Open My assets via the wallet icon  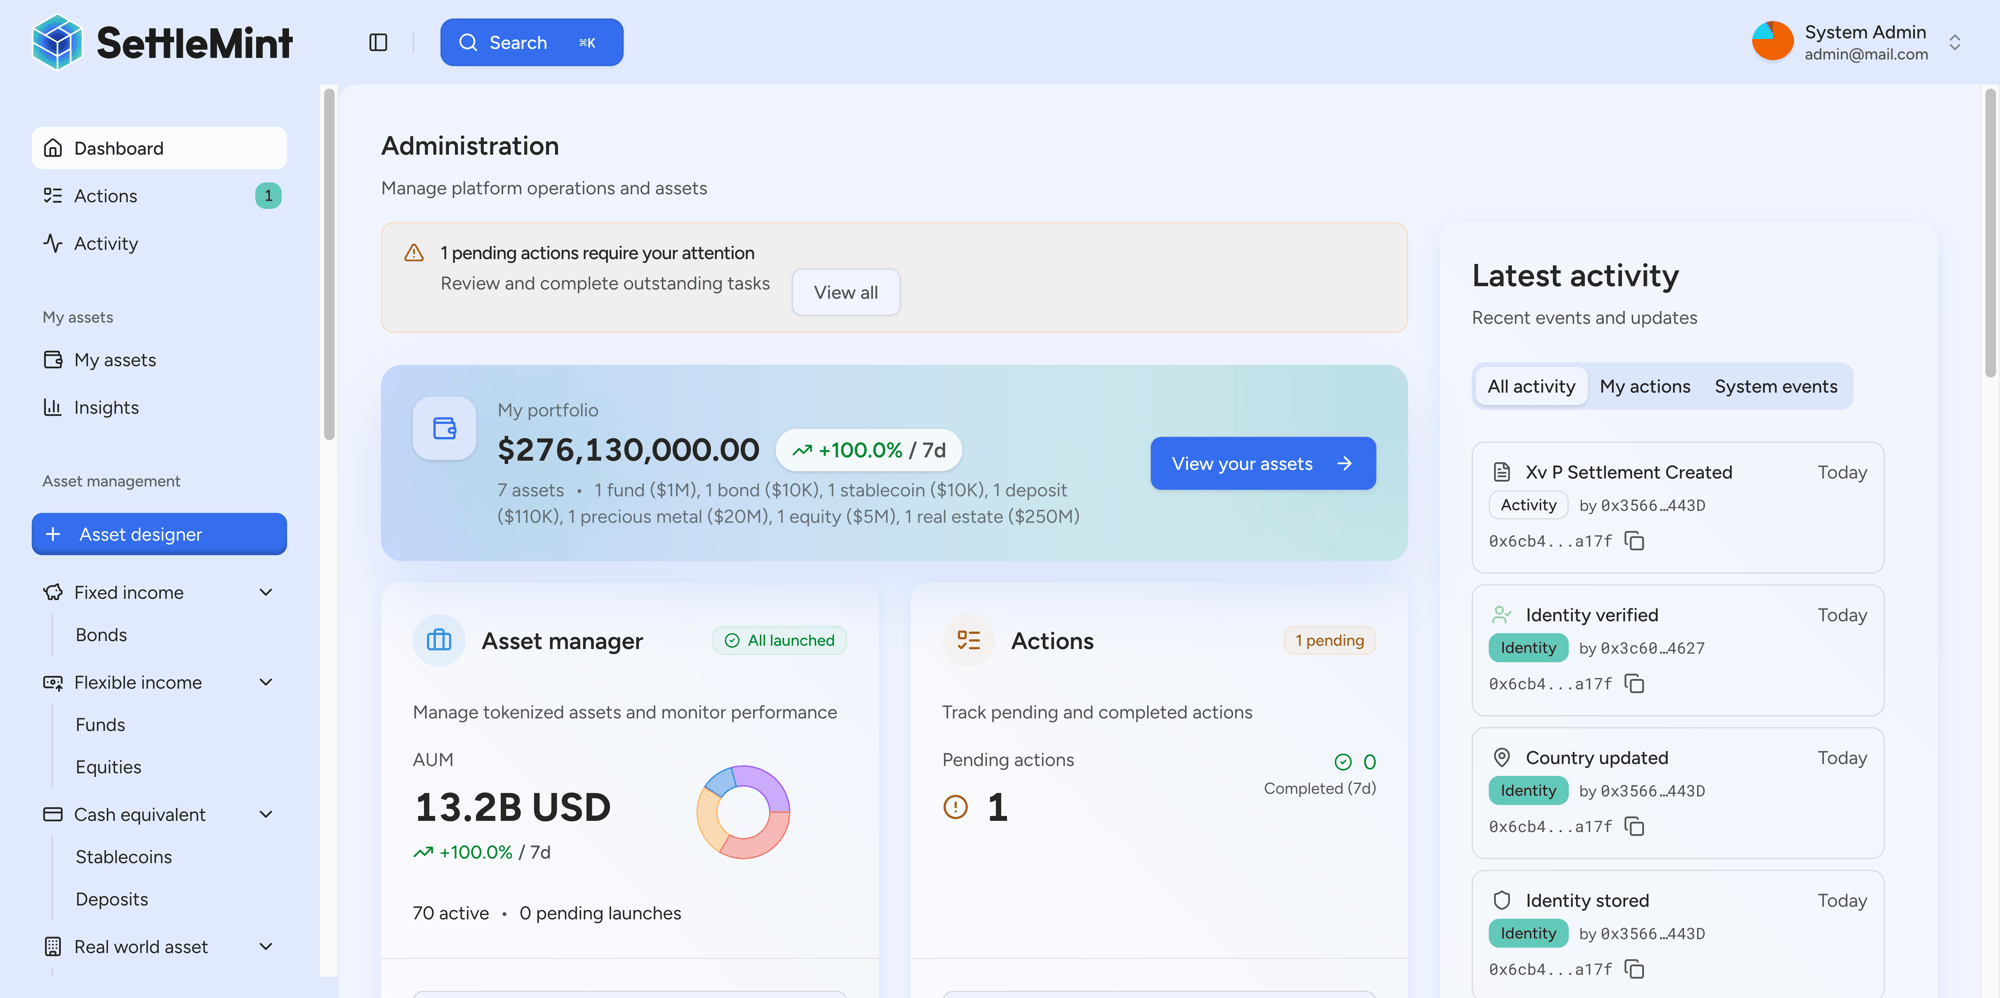(54, 360)
